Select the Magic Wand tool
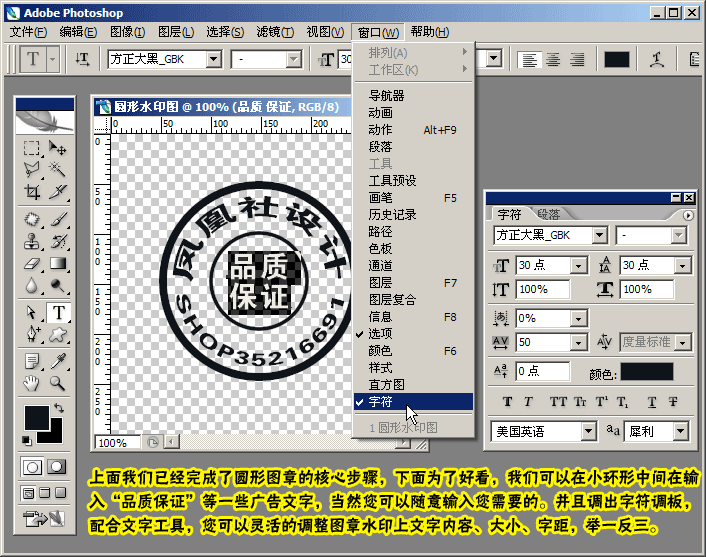Image resolution: width=706 pixels, height=557 pixels. (58, 170)
